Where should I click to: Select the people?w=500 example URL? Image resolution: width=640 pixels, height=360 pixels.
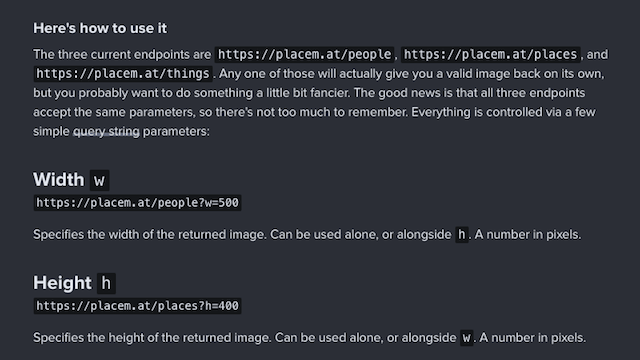click(137, 203)
